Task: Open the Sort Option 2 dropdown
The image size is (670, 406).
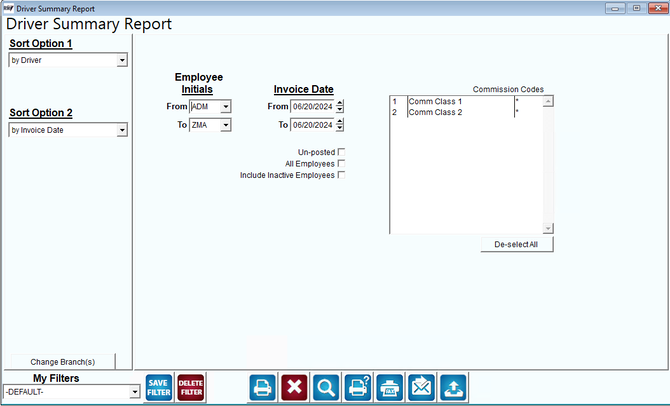Action: [122, 130]
